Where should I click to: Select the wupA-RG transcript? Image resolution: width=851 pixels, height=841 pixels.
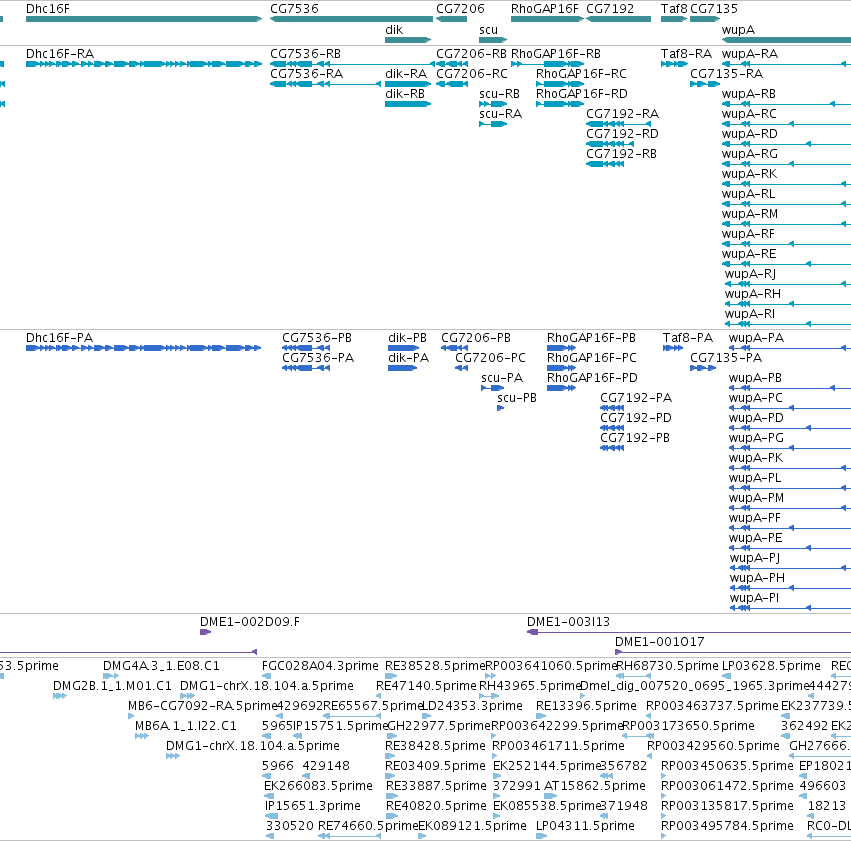[x=786, y=164]
